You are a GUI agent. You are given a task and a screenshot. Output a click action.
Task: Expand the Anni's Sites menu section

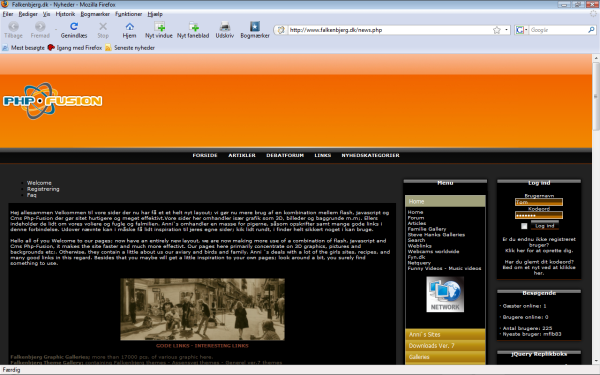tap(445, 334)
